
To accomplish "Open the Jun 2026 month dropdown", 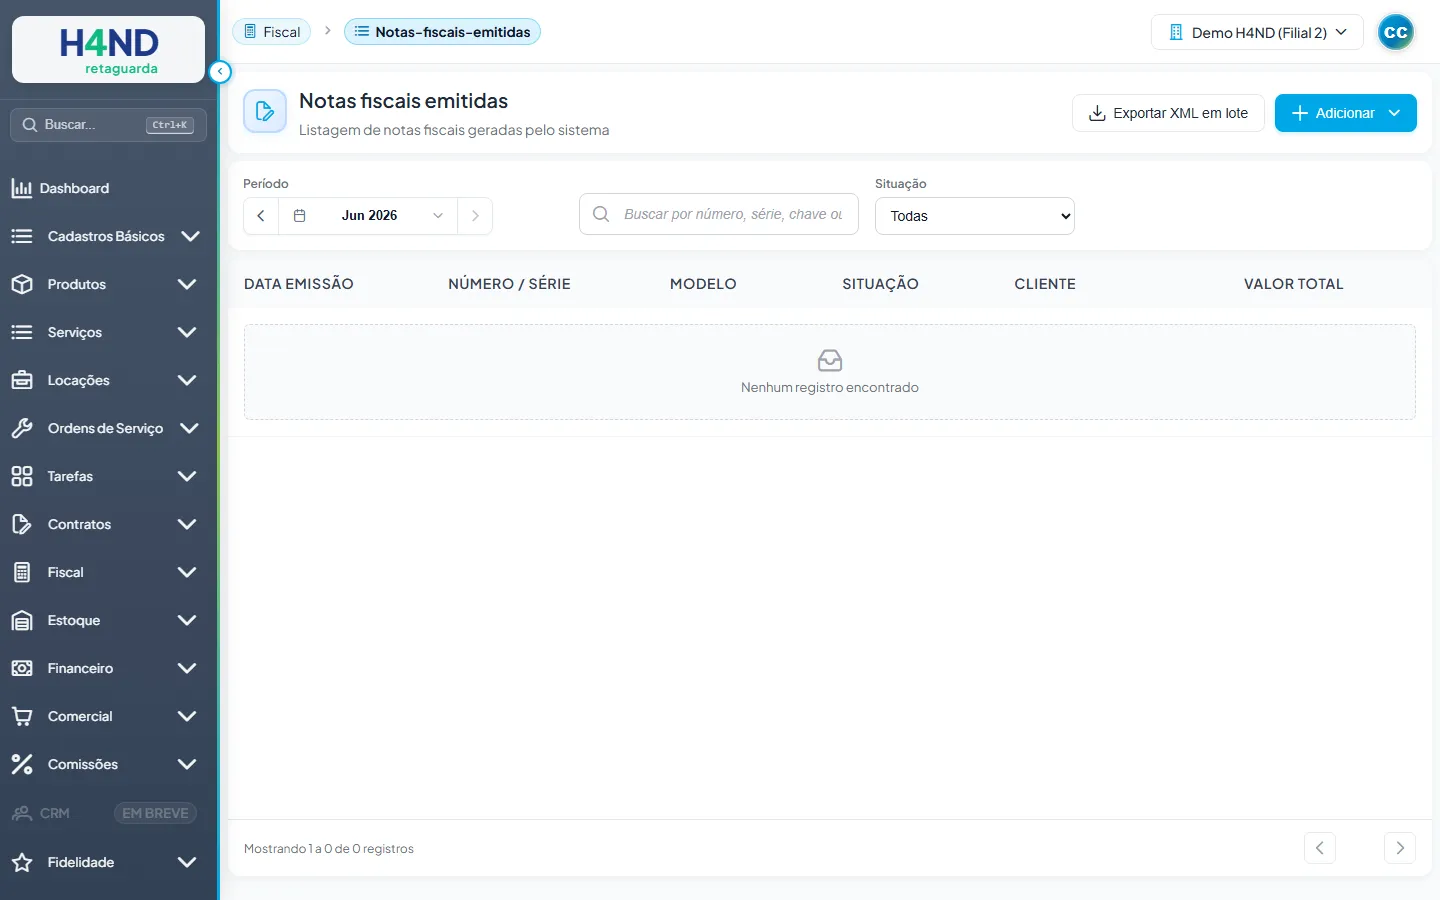I will [x=368, y=215].
